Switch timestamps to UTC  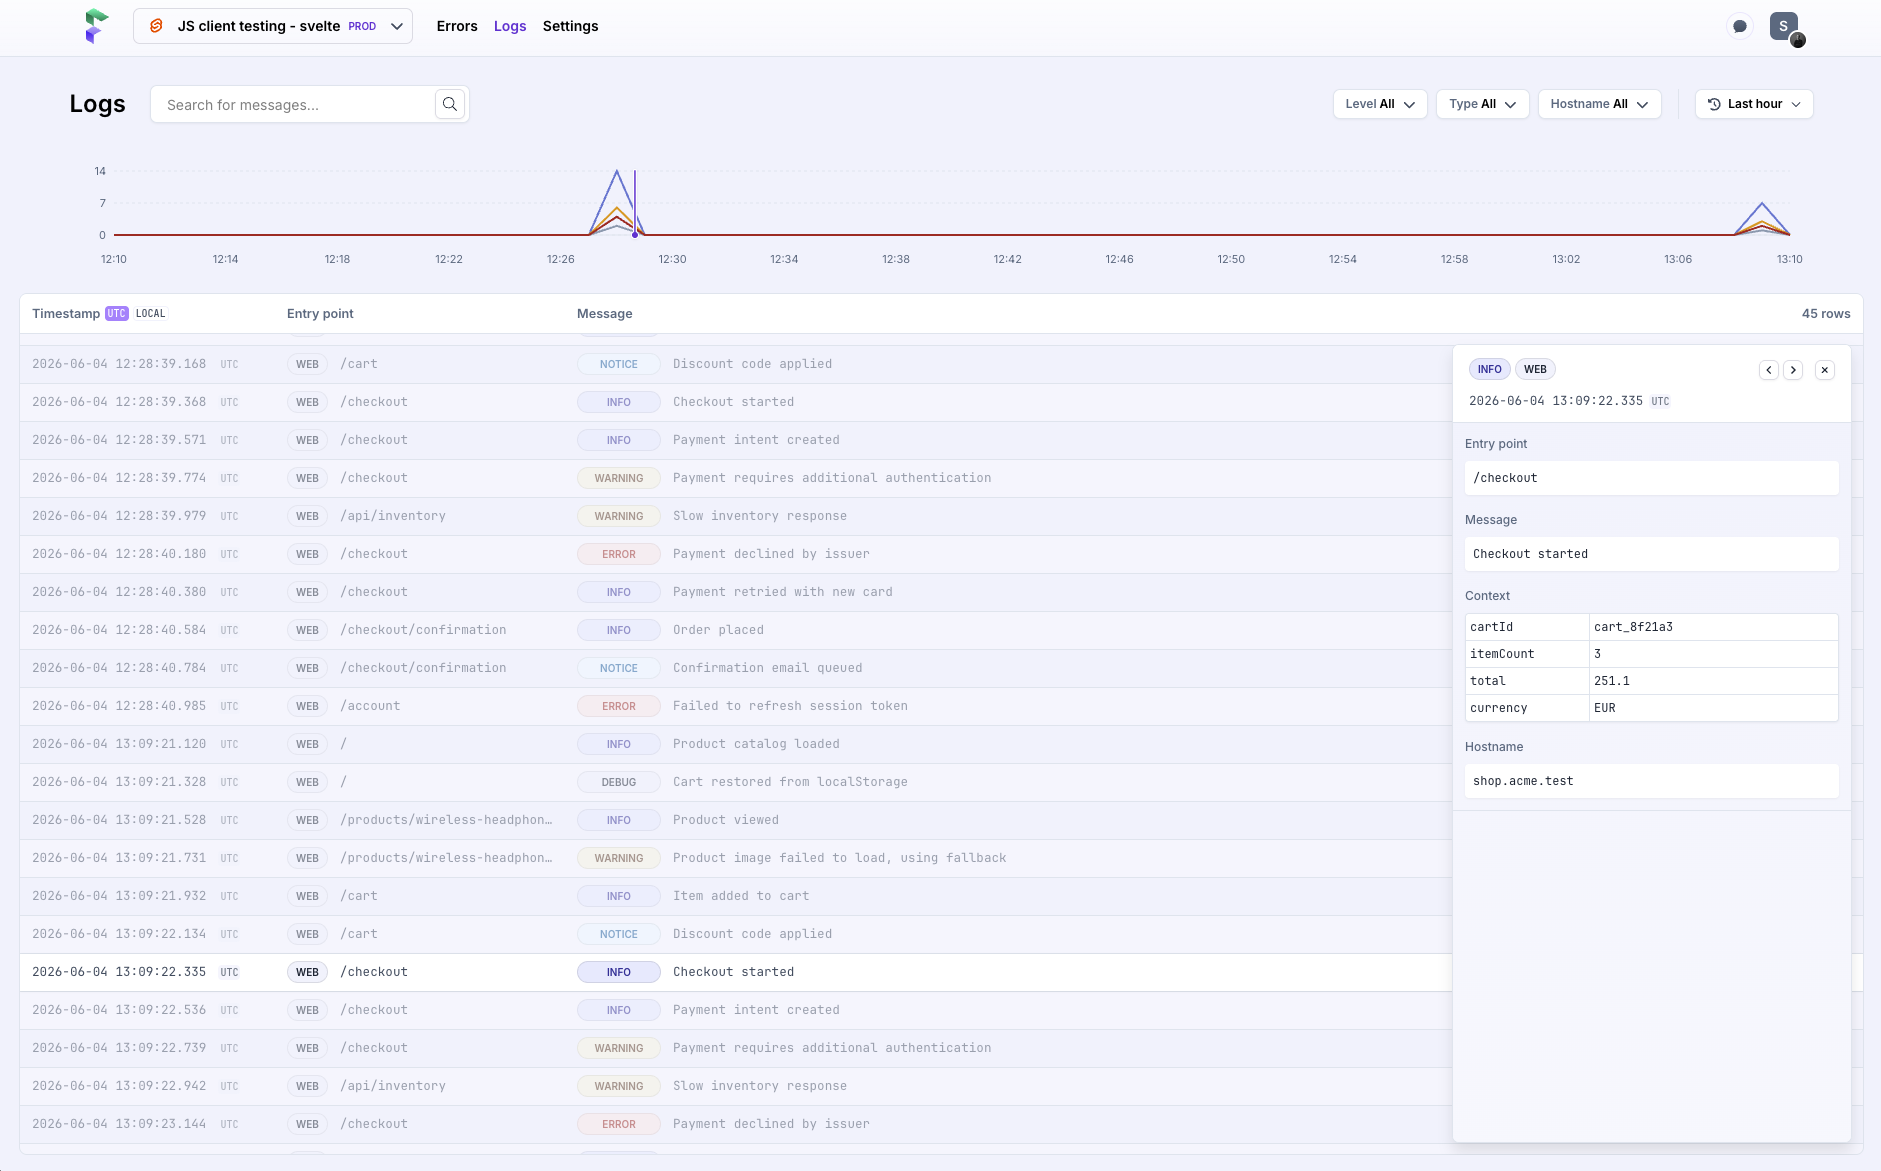pyautogui.click(x=117, y=313)
